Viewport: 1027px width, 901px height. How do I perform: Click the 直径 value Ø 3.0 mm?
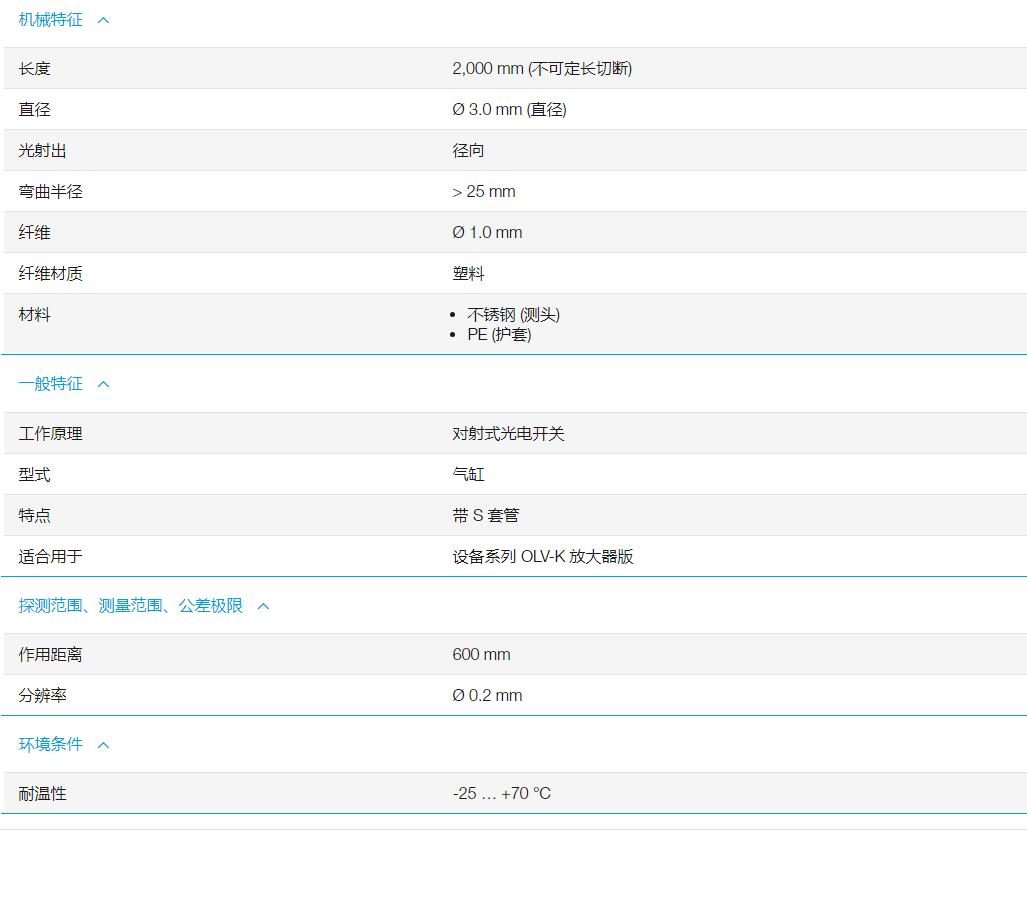(x=510, y=109)
